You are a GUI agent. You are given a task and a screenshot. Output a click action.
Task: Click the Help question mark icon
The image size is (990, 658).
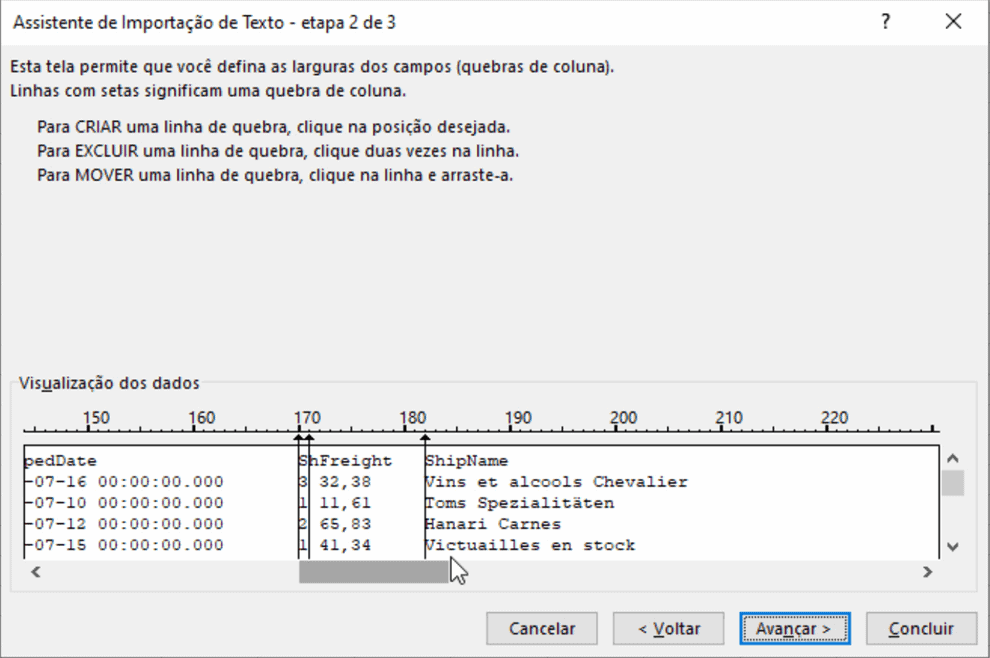pyautogui.click(x=885, y=21)
